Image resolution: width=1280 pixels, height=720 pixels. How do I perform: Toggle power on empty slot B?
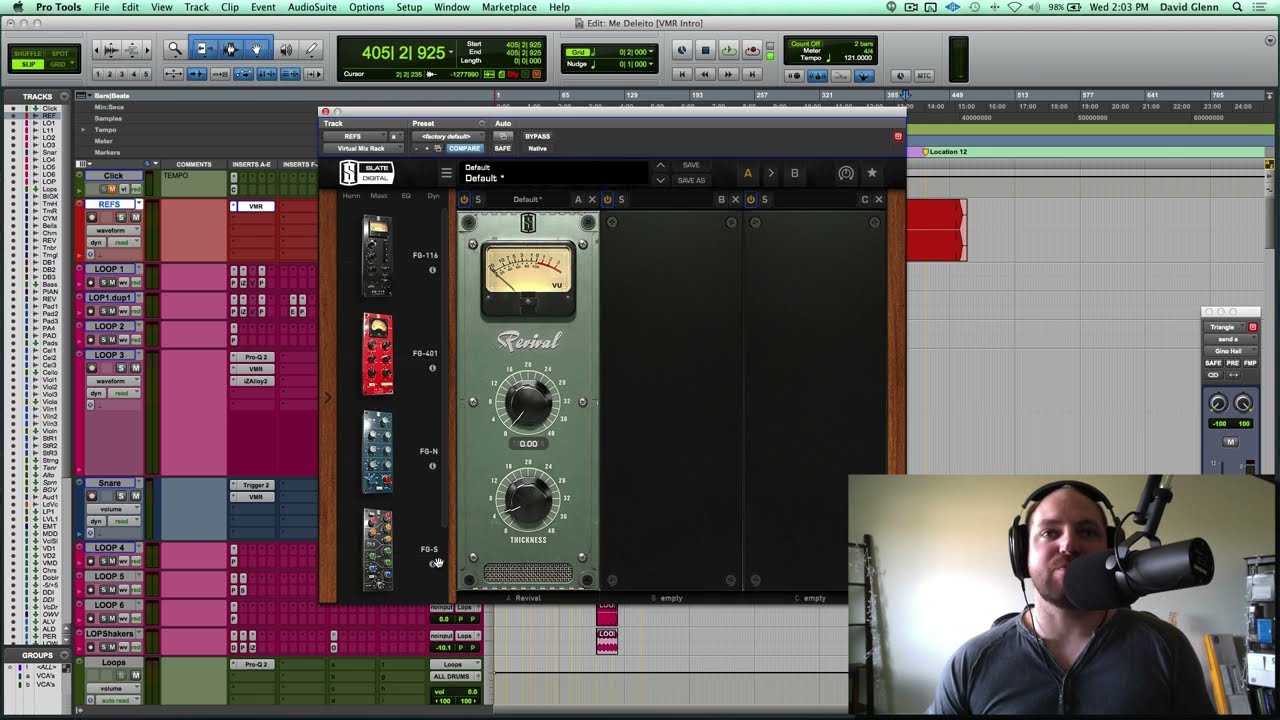pos(607,199)
